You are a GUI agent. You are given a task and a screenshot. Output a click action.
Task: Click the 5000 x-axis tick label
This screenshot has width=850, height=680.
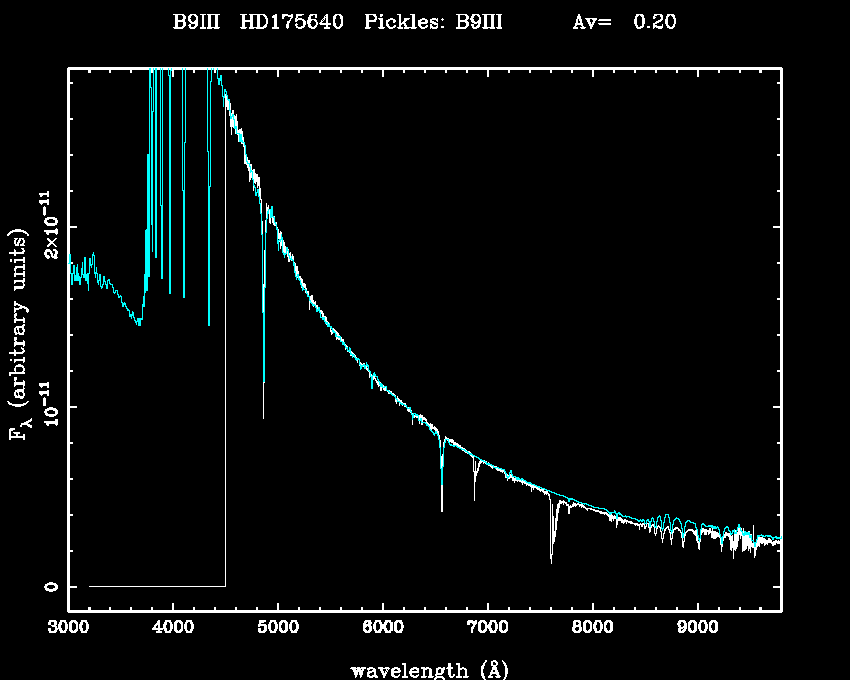tap(278, 630)
